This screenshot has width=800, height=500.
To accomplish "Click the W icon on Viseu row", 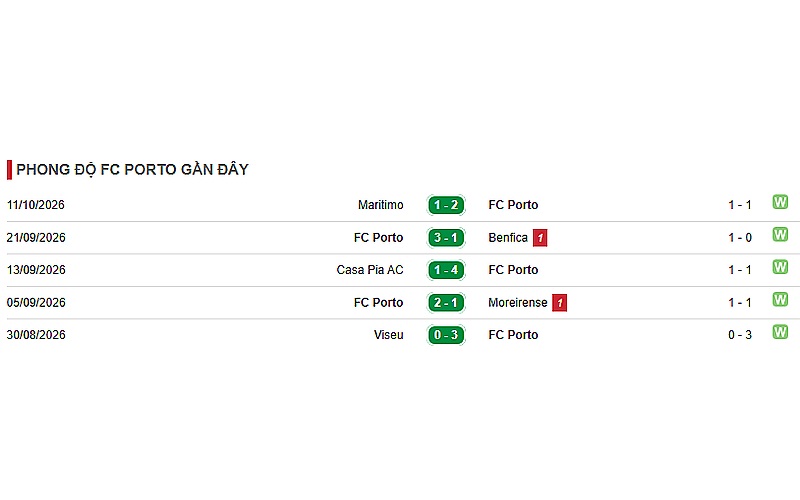I will 780,332.
